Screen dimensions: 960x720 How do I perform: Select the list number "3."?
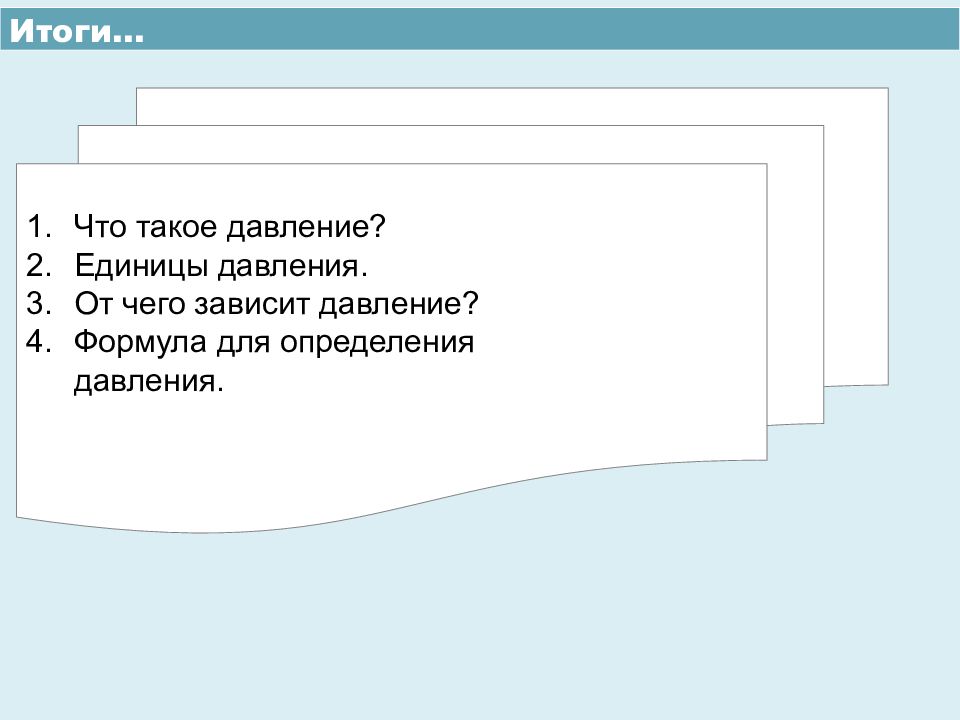(38, 304)
